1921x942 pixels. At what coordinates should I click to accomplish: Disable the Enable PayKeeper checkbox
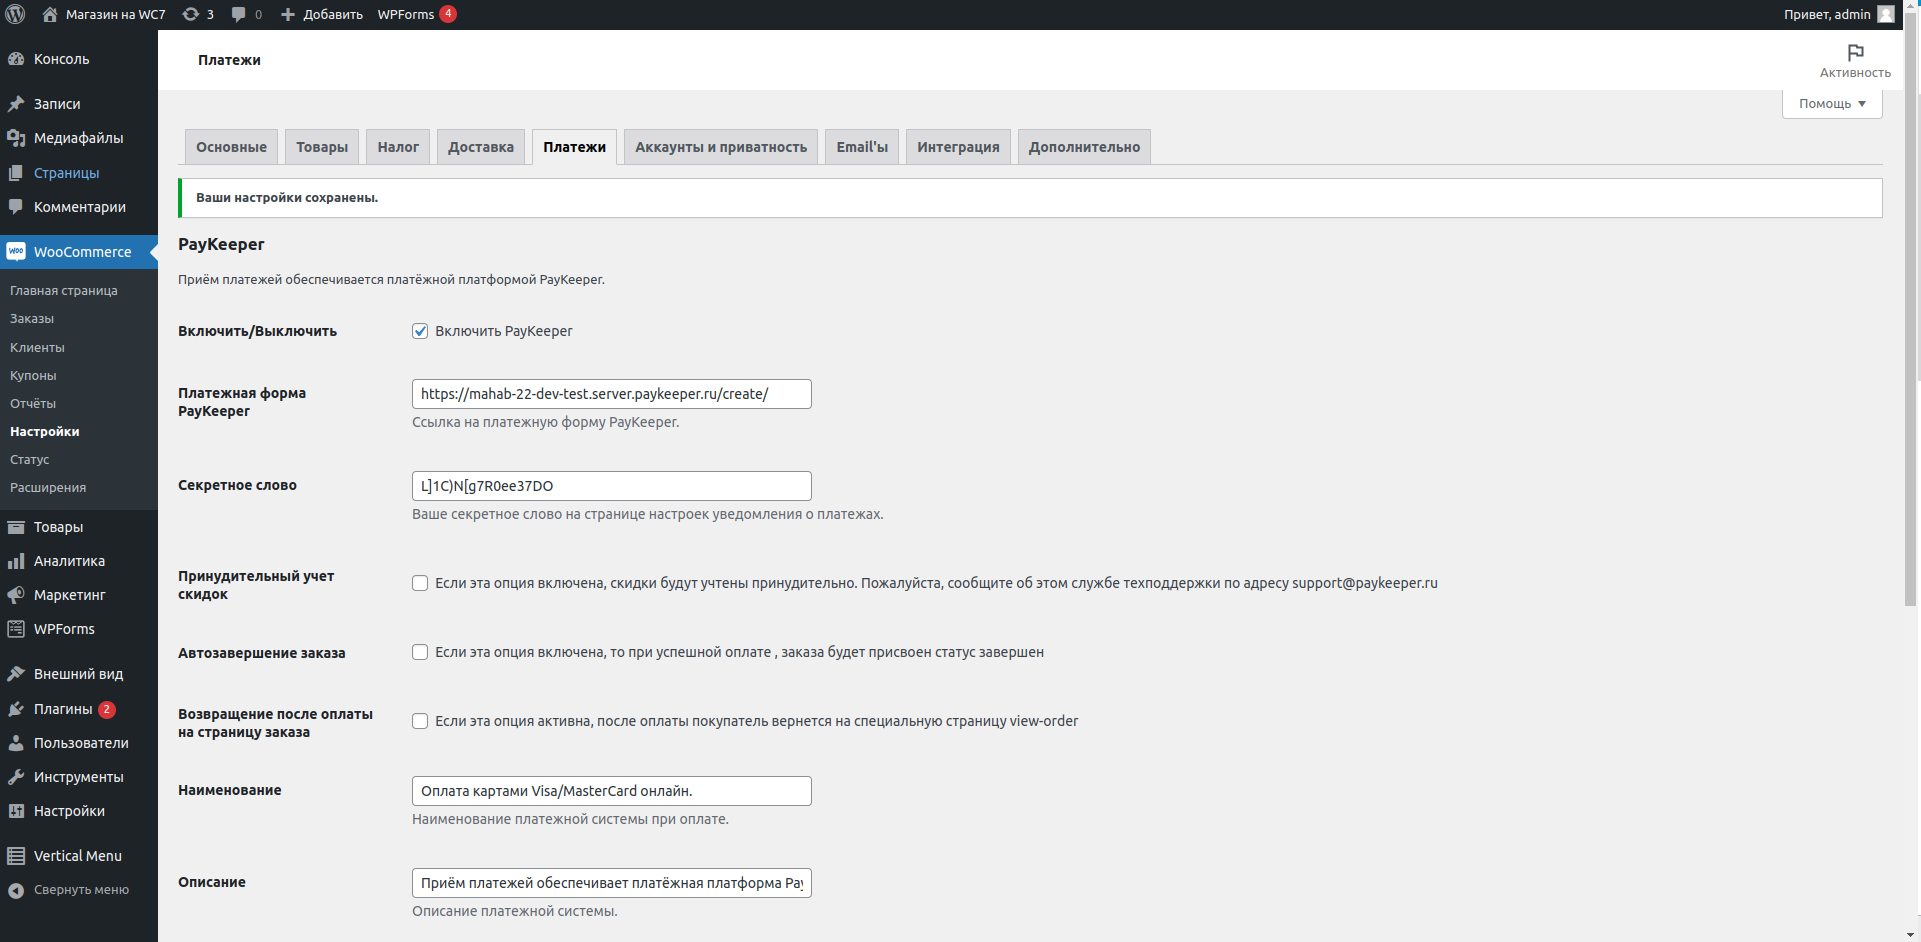point(420,331)
